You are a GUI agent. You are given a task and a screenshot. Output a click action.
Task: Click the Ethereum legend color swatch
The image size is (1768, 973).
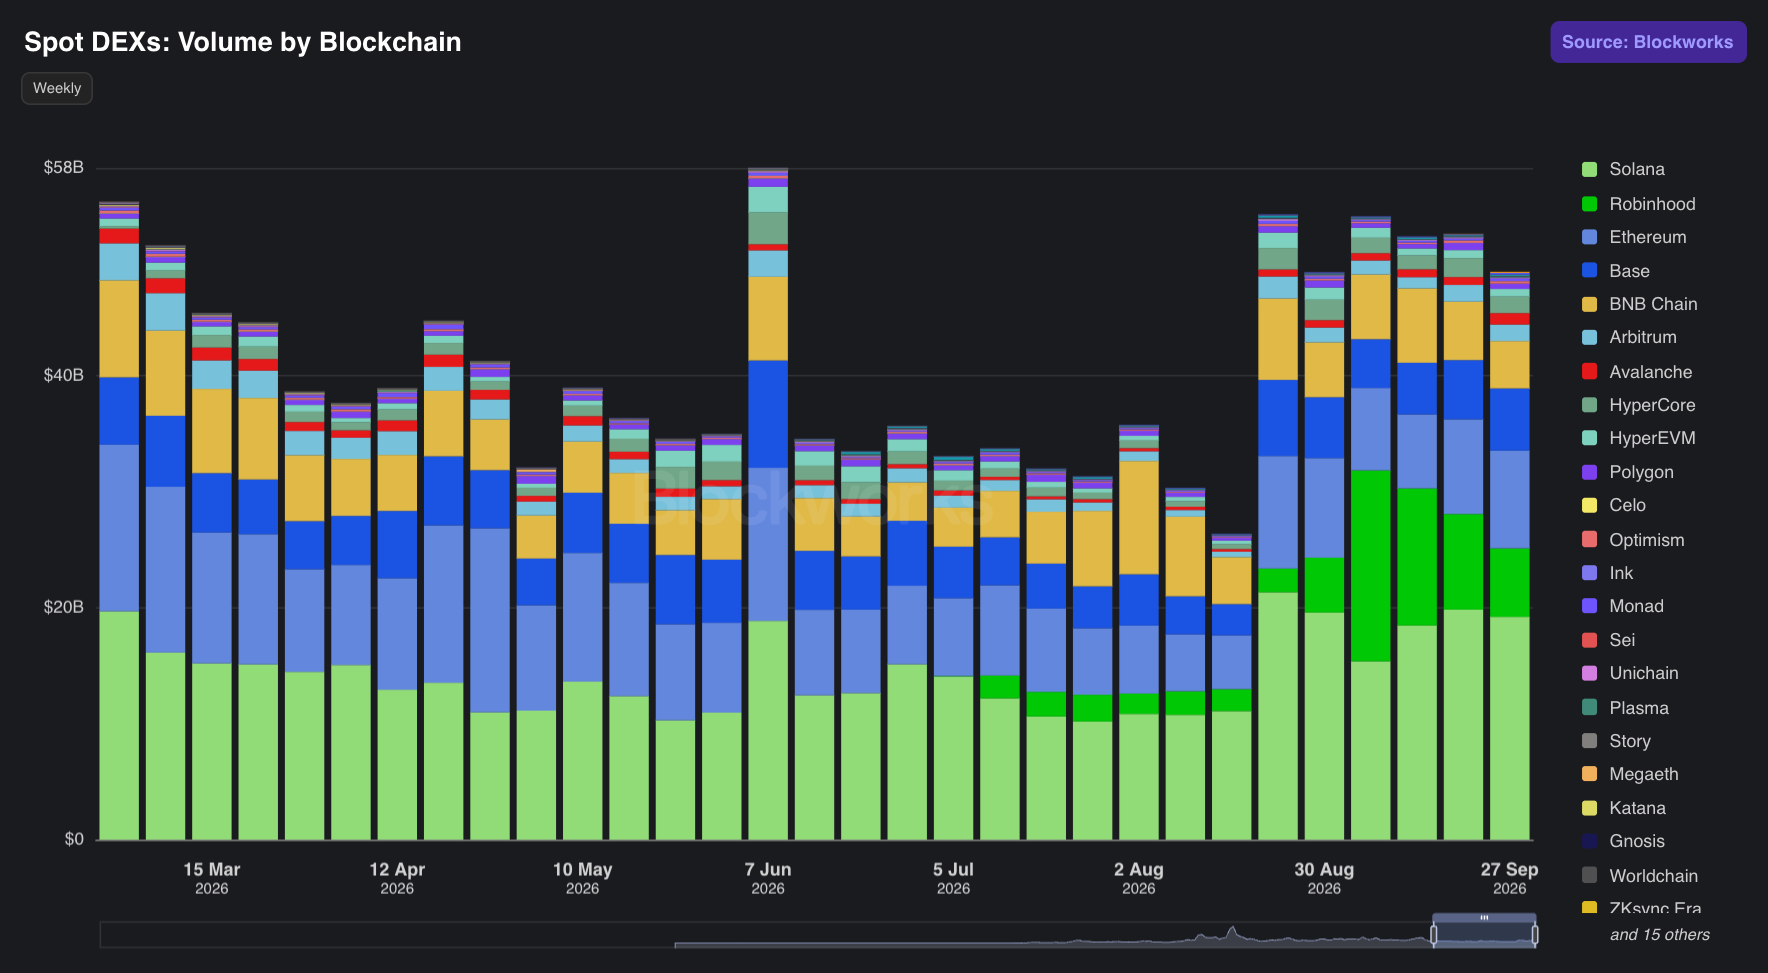coord(1589,237)
